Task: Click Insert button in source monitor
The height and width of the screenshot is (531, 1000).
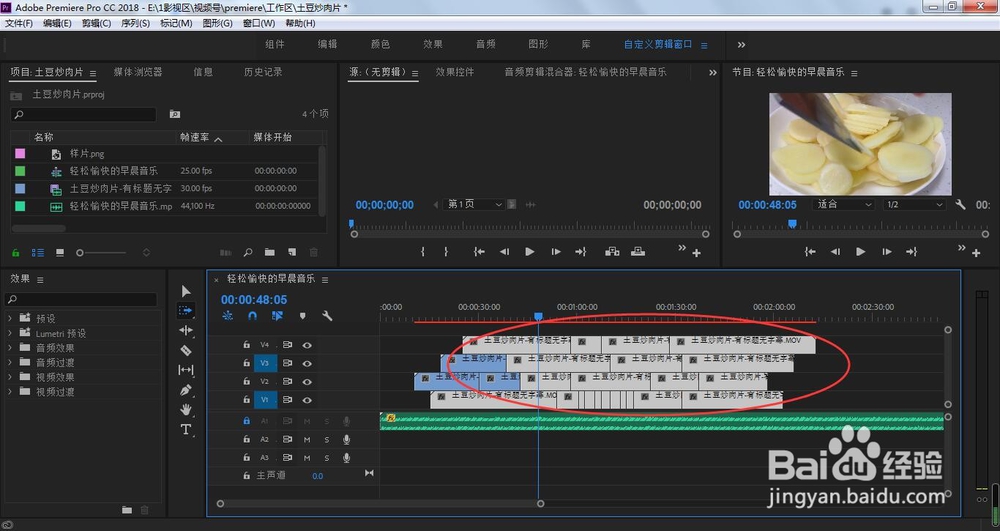Action: [612, 252]
